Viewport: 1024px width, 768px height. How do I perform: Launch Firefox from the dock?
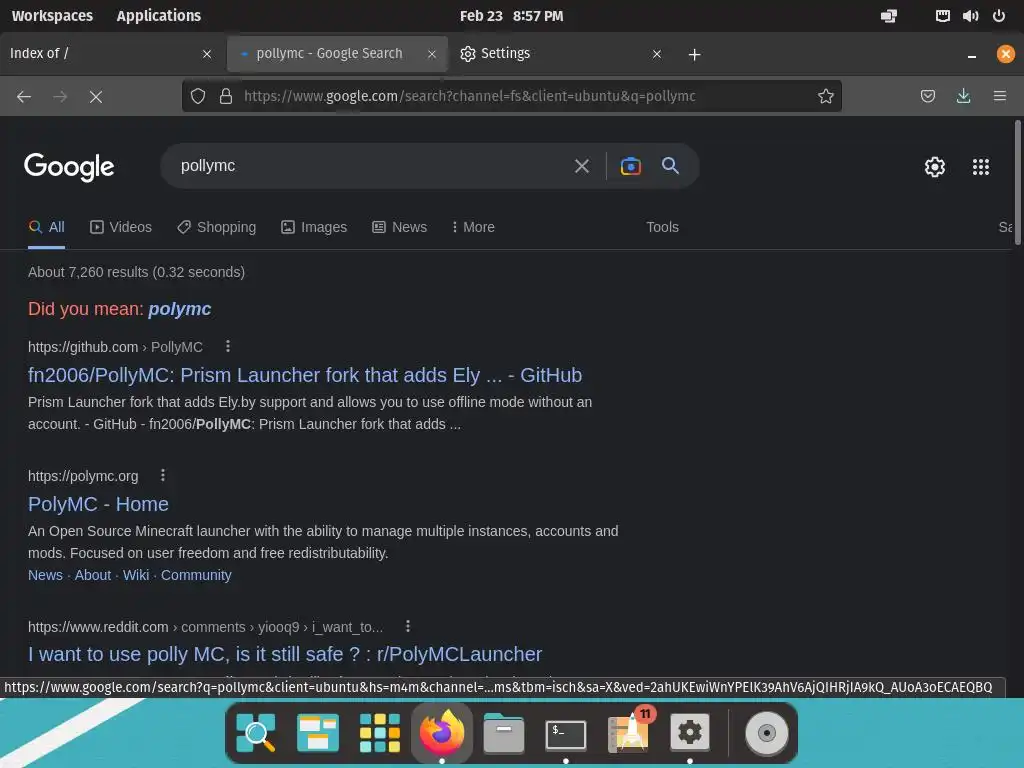tap(441, 733)
